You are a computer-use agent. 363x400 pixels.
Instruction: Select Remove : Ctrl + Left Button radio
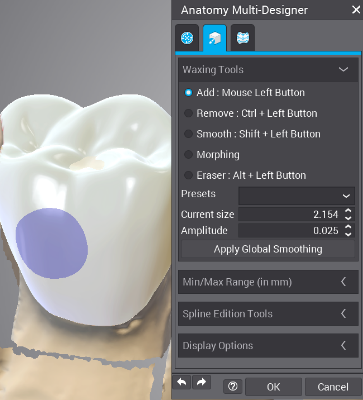pyautogui.click(x=188, y=113)
